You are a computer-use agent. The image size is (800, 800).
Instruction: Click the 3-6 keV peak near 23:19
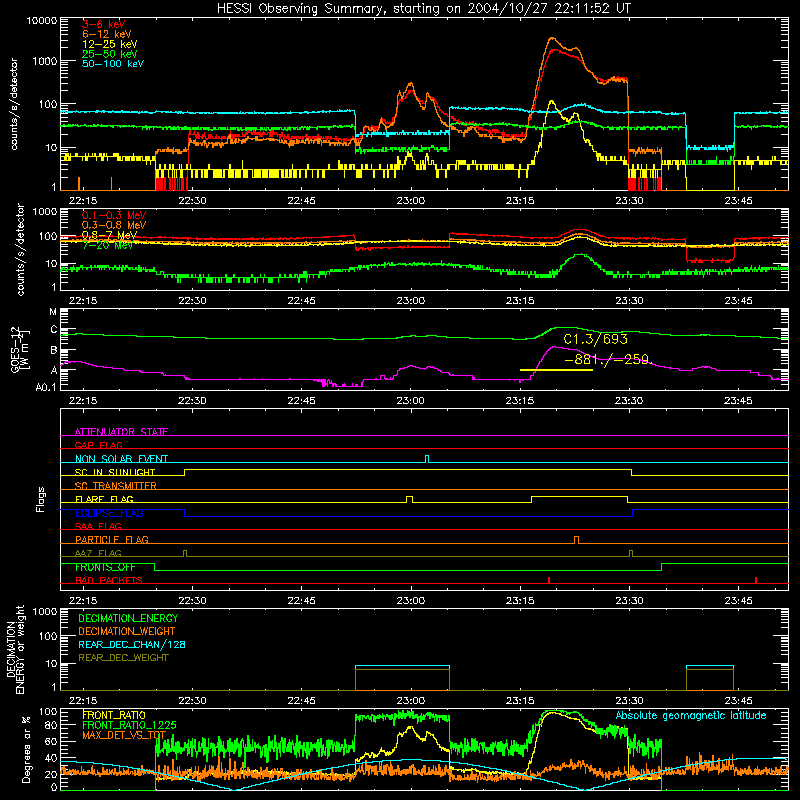point(553,50)
